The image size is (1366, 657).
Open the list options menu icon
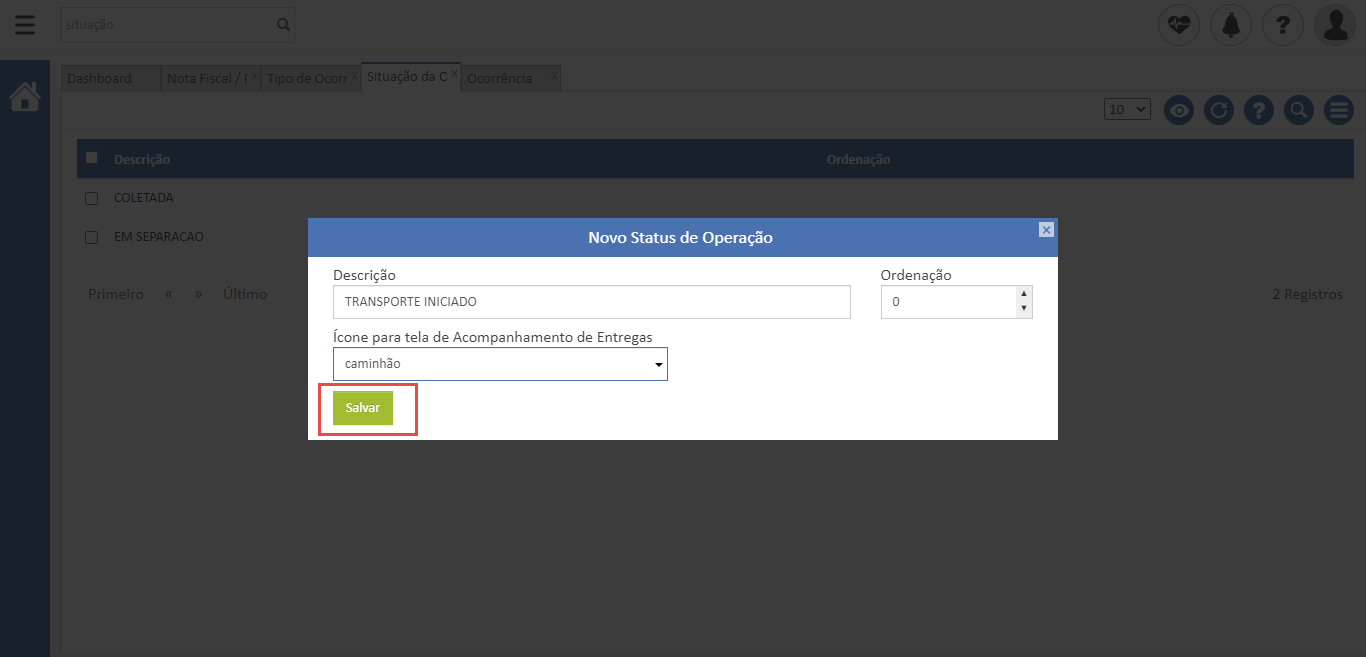tap(1338, 110)
